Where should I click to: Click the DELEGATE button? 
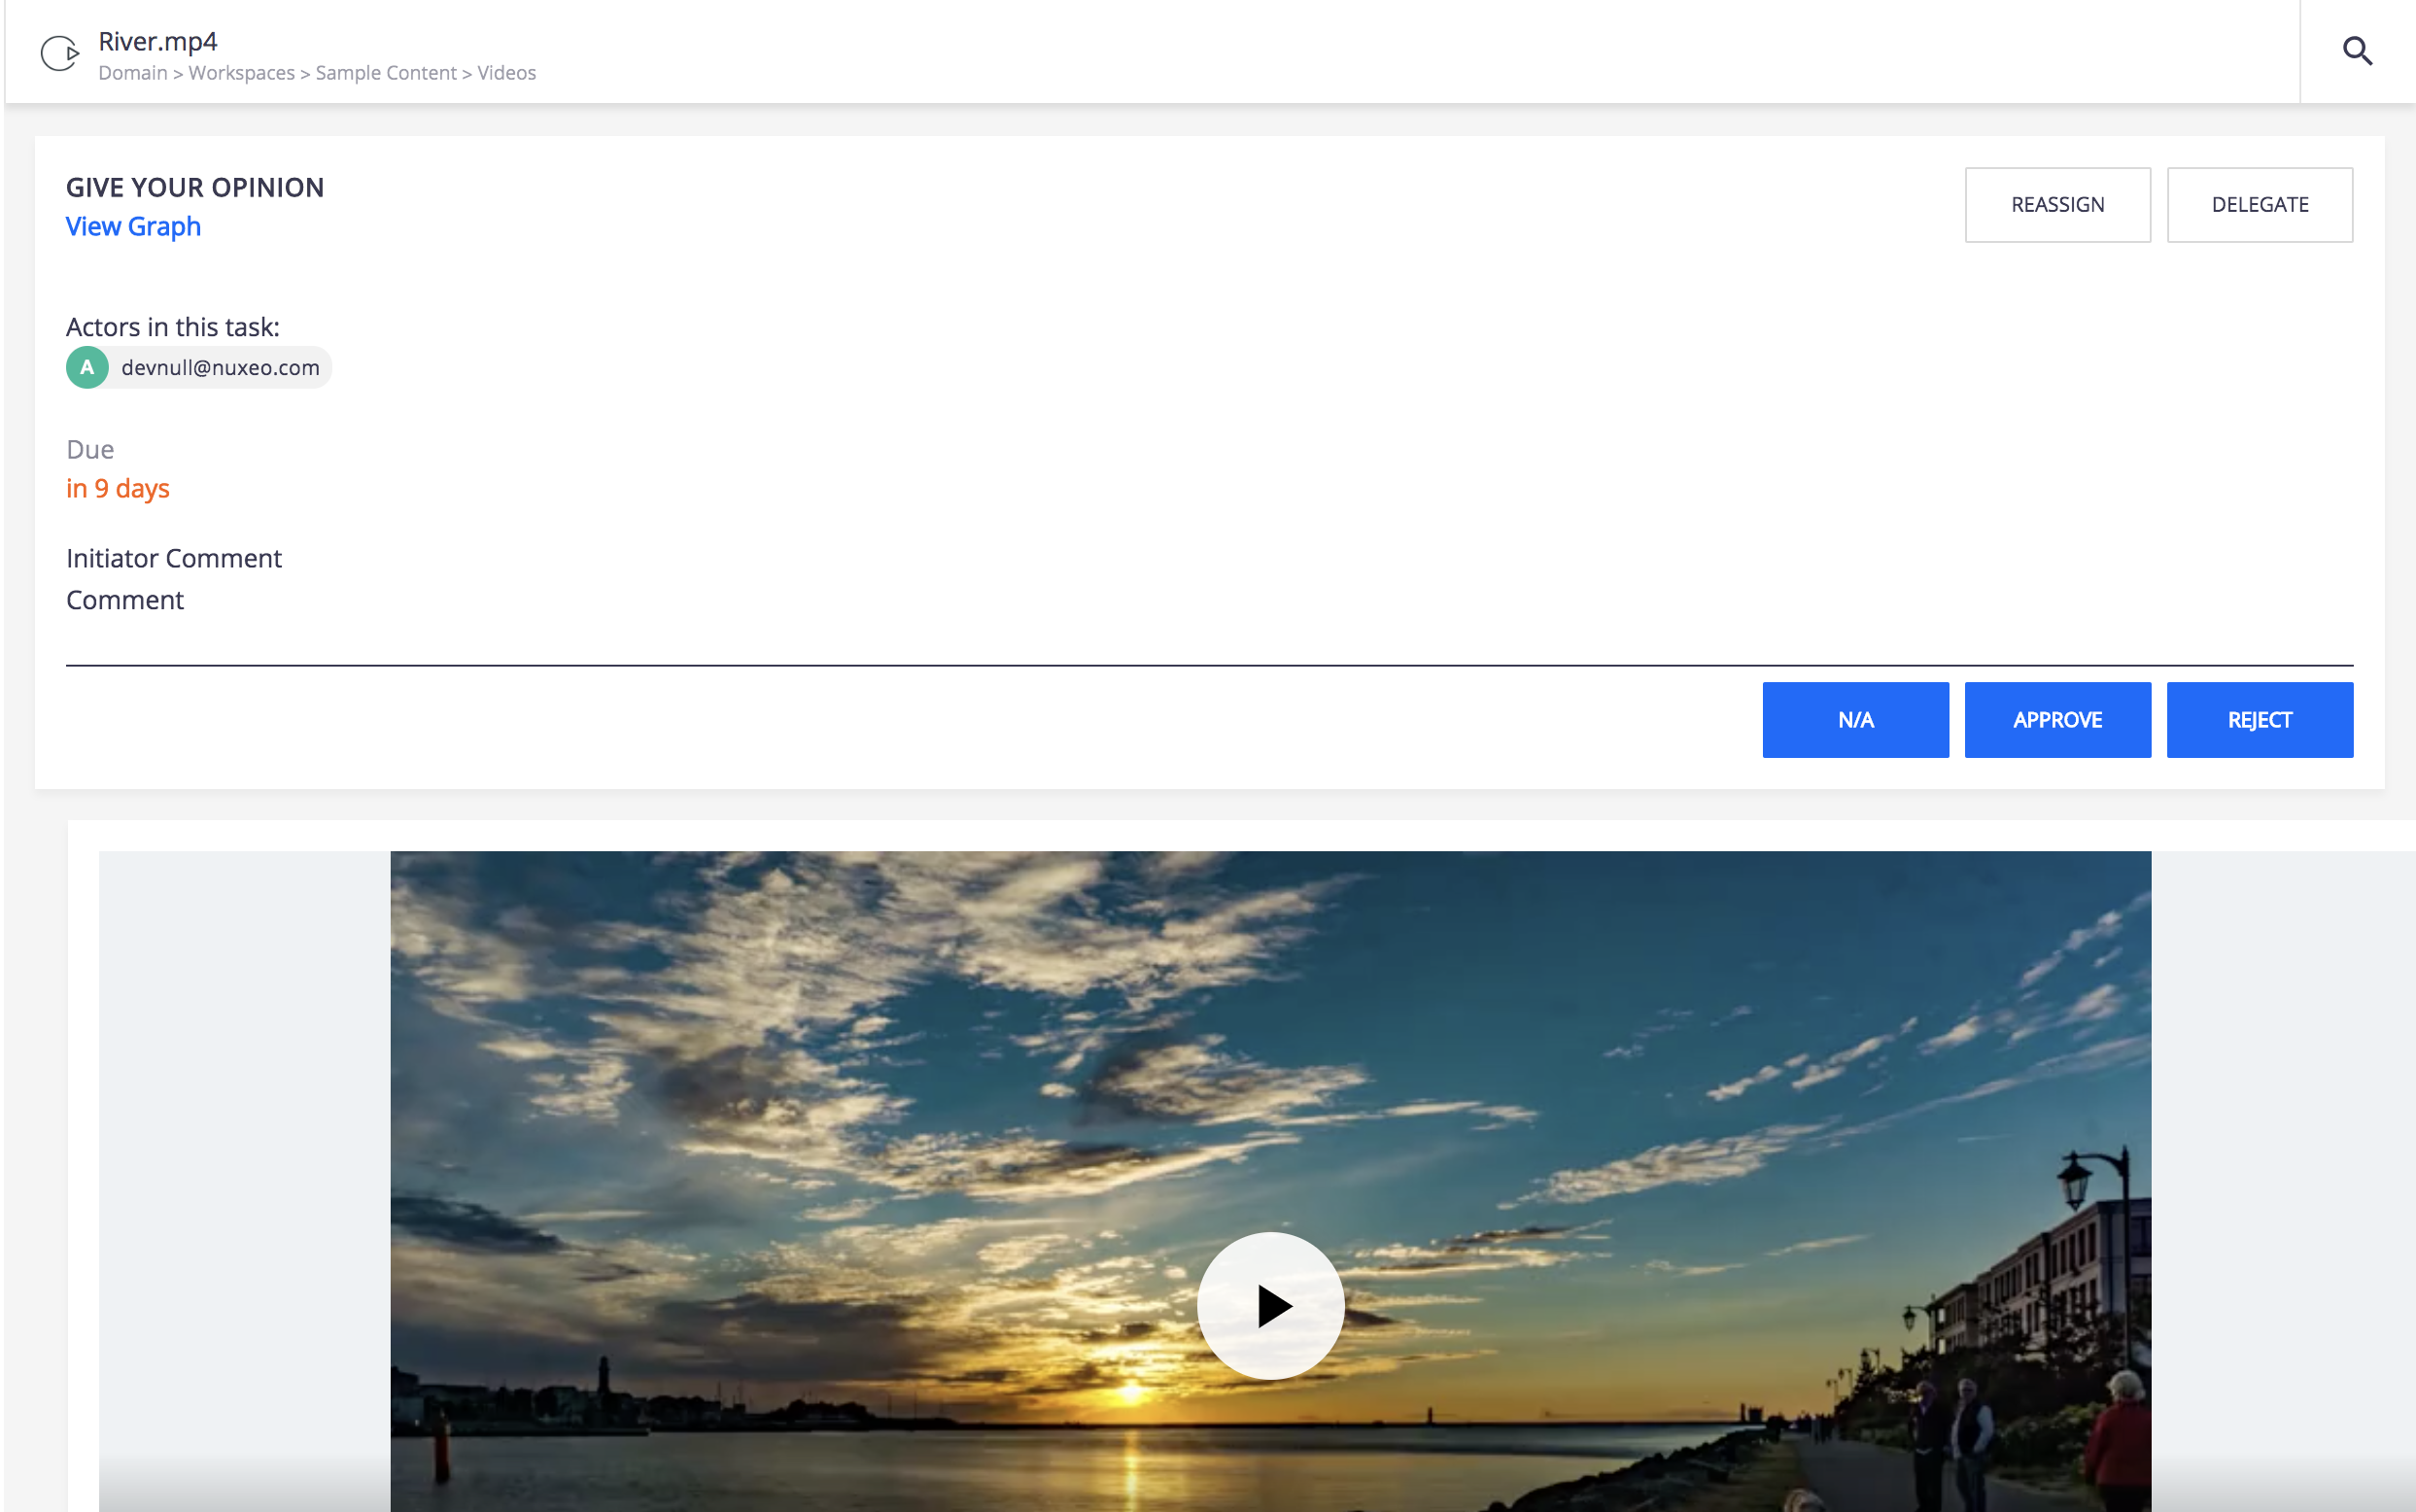(x=2259, y=205)
